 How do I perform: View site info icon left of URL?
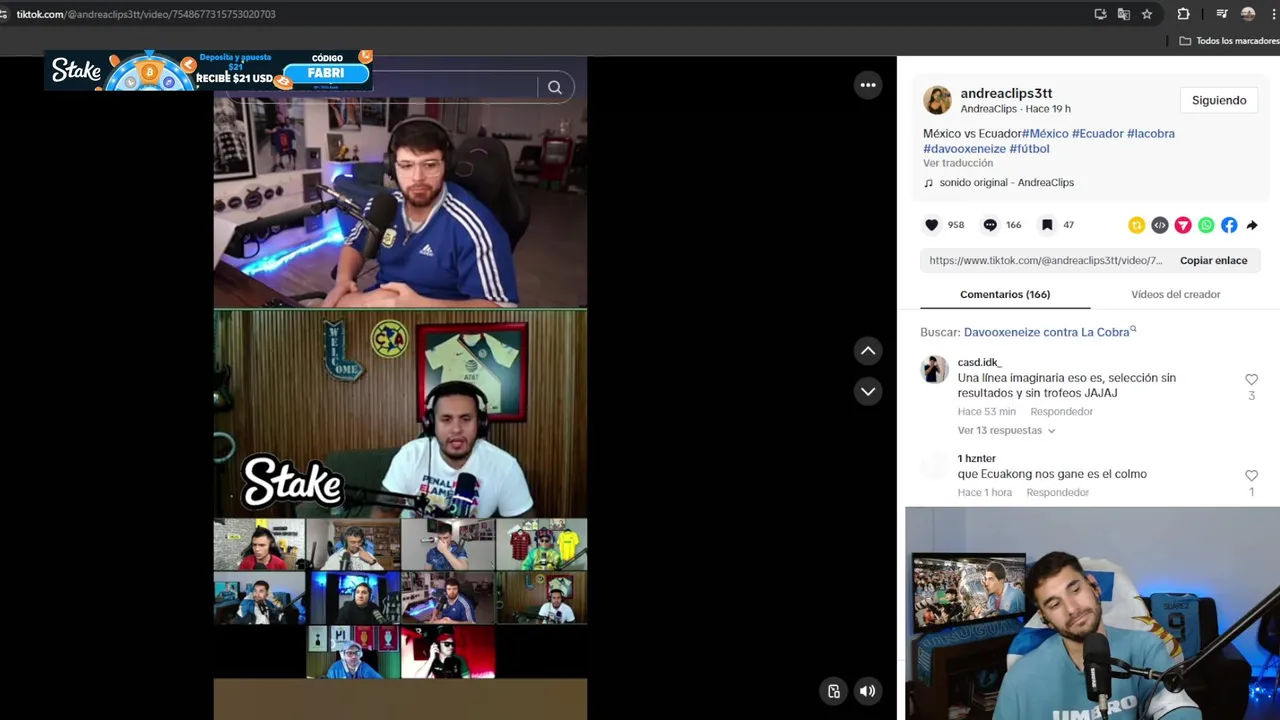tap(4, 14)
